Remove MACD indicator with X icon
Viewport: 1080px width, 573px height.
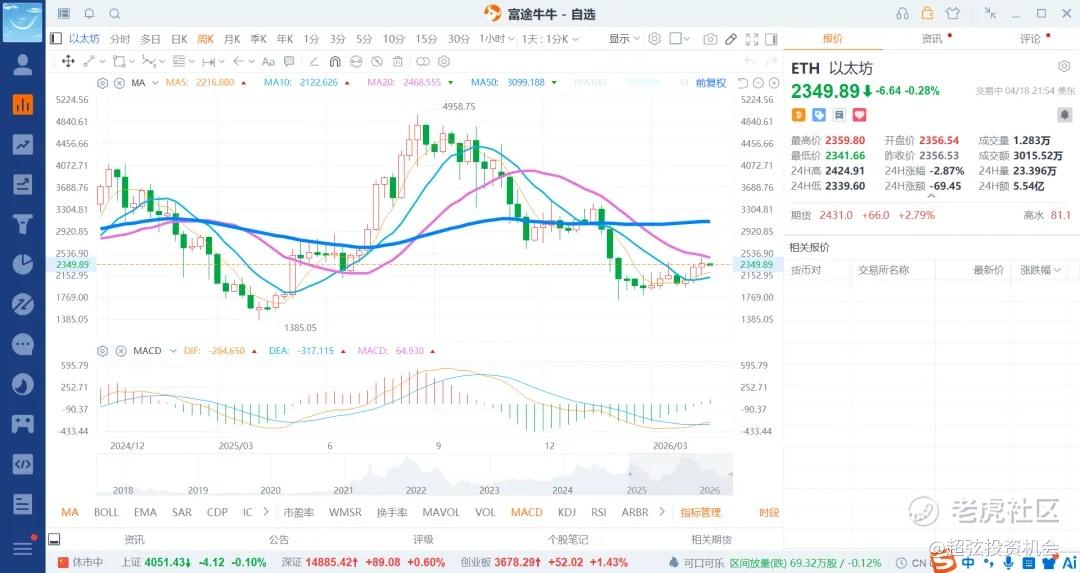pos(121,351)
